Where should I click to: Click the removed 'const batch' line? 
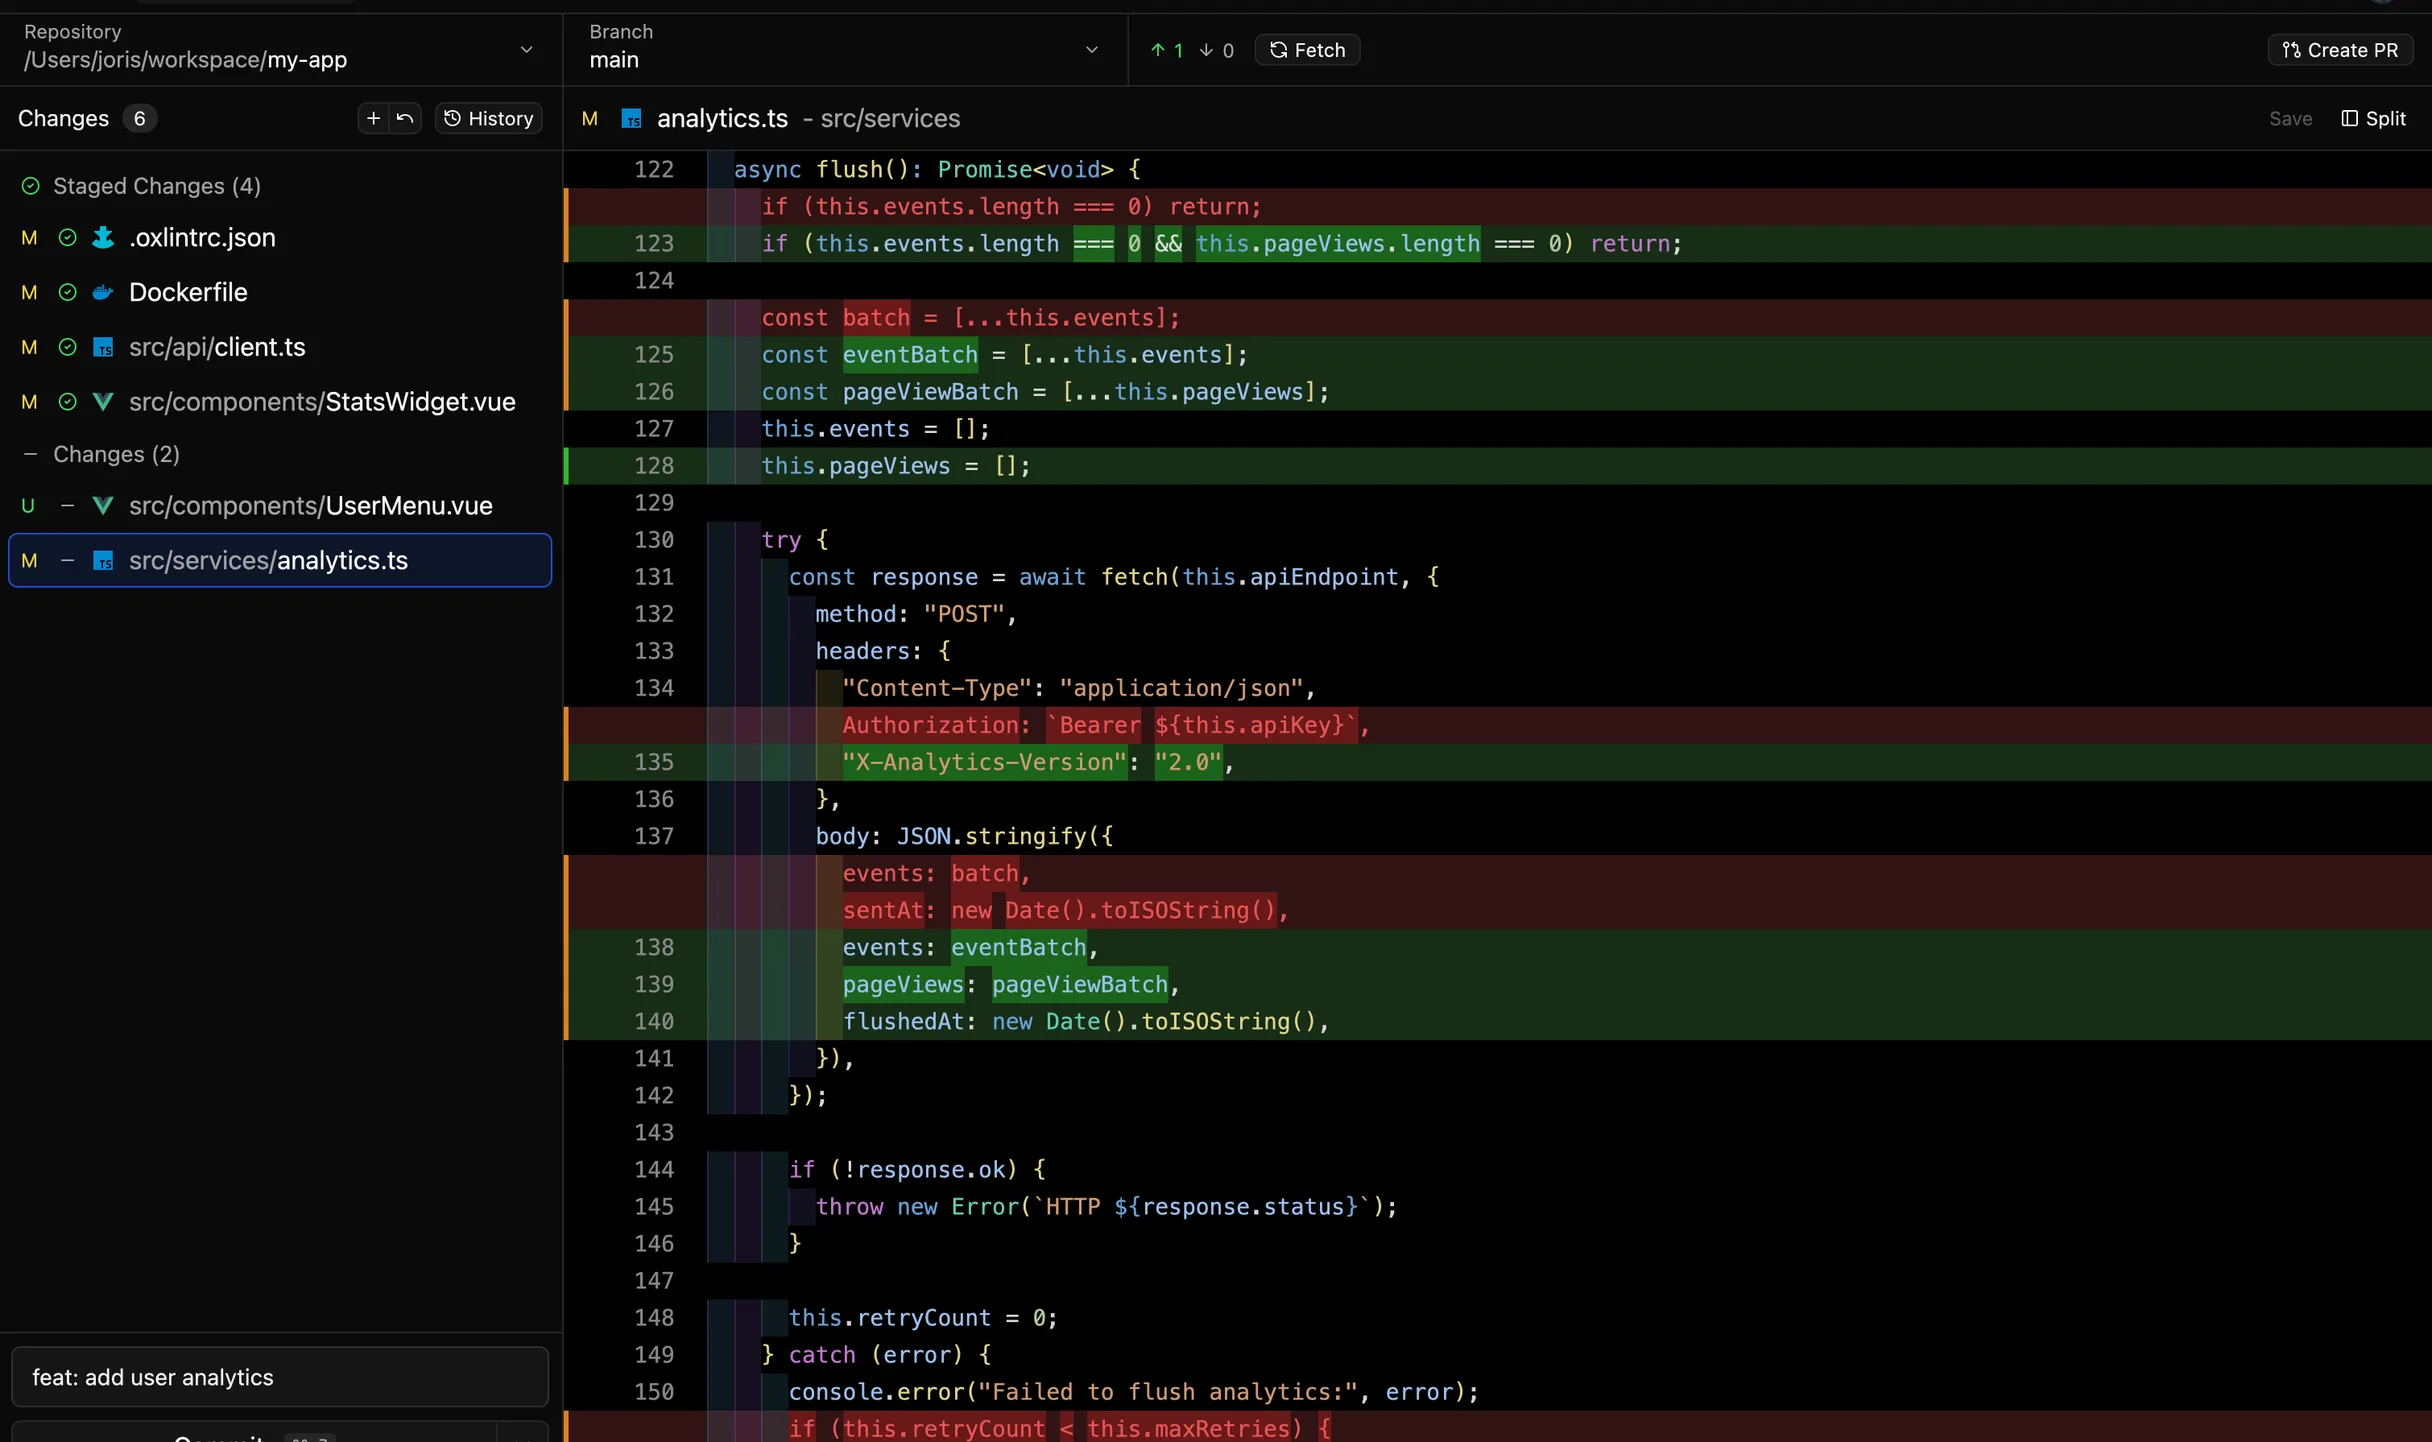pos(1498,318)
